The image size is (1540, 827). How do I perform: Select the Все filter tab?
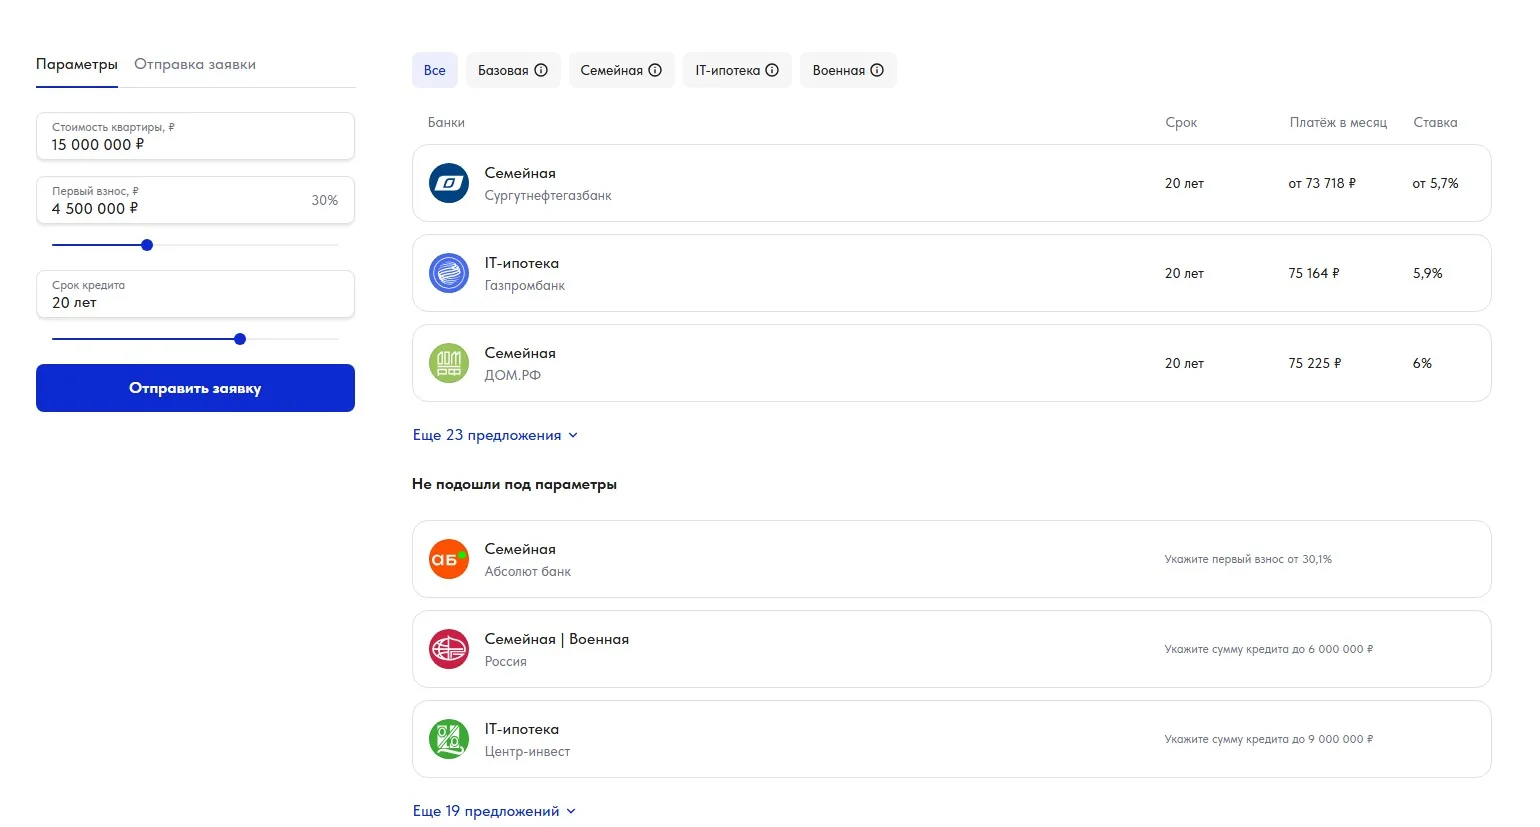click(435, 70)
